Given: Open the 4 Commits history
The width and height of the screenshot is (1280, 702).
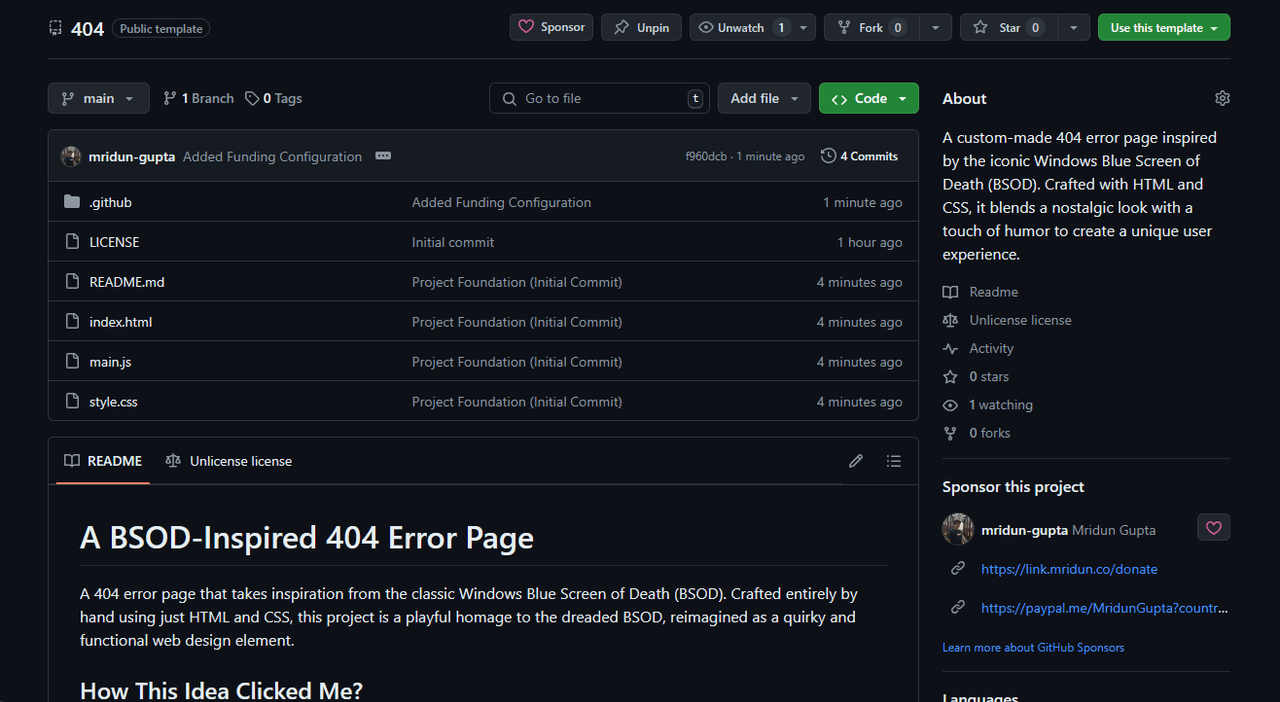Looking at the screenshot, I should click(x=859, y=156).
